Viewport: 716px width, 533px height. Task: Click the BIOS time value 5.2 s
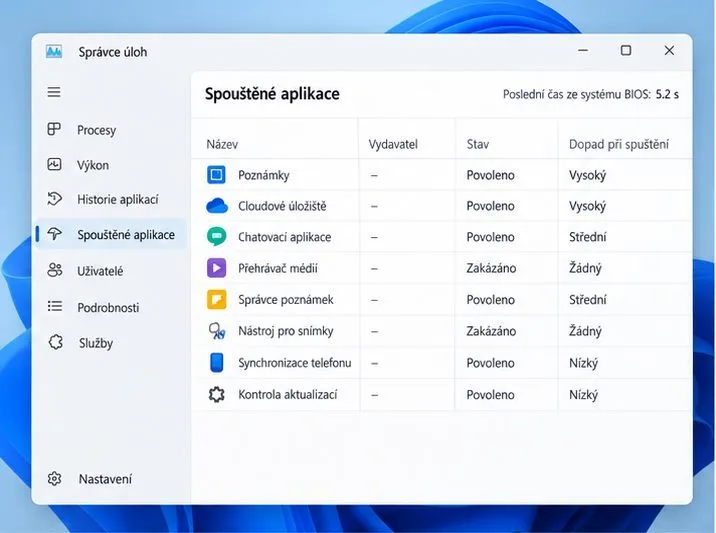pyautogui.click(x=667, y=95)
